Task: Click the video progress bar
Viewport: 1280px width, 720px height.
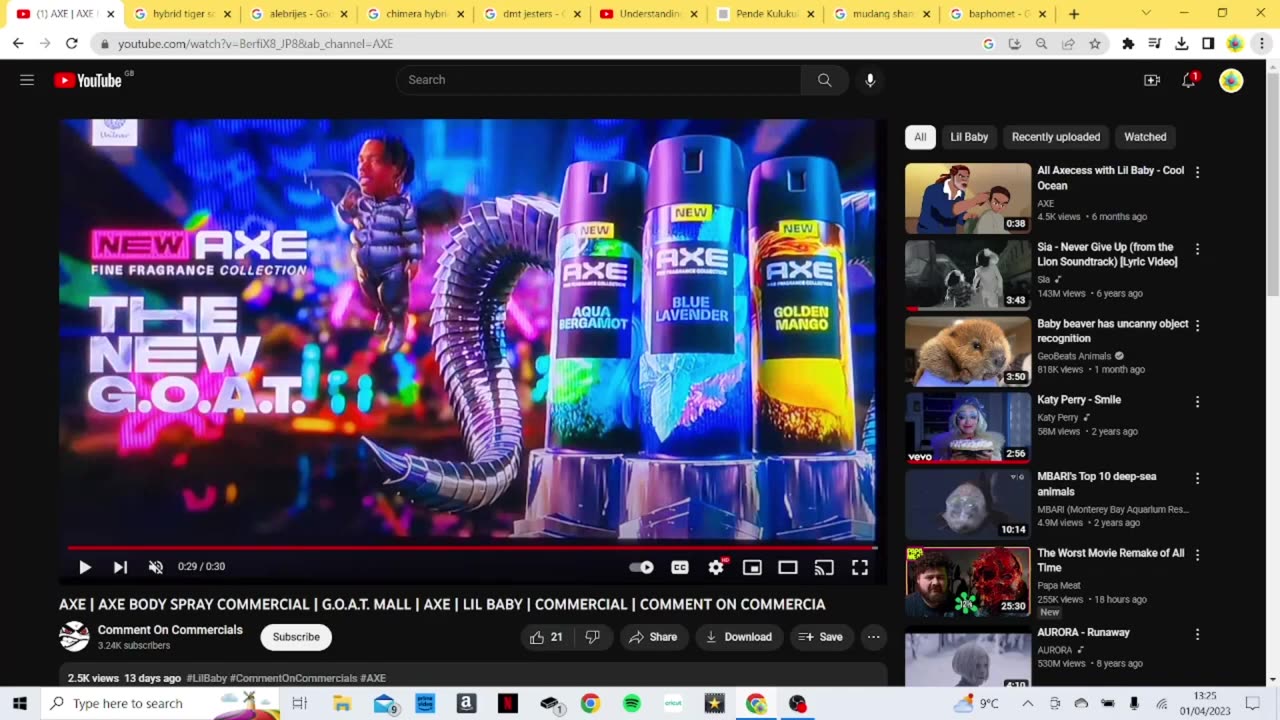Action: coord(472,547)
